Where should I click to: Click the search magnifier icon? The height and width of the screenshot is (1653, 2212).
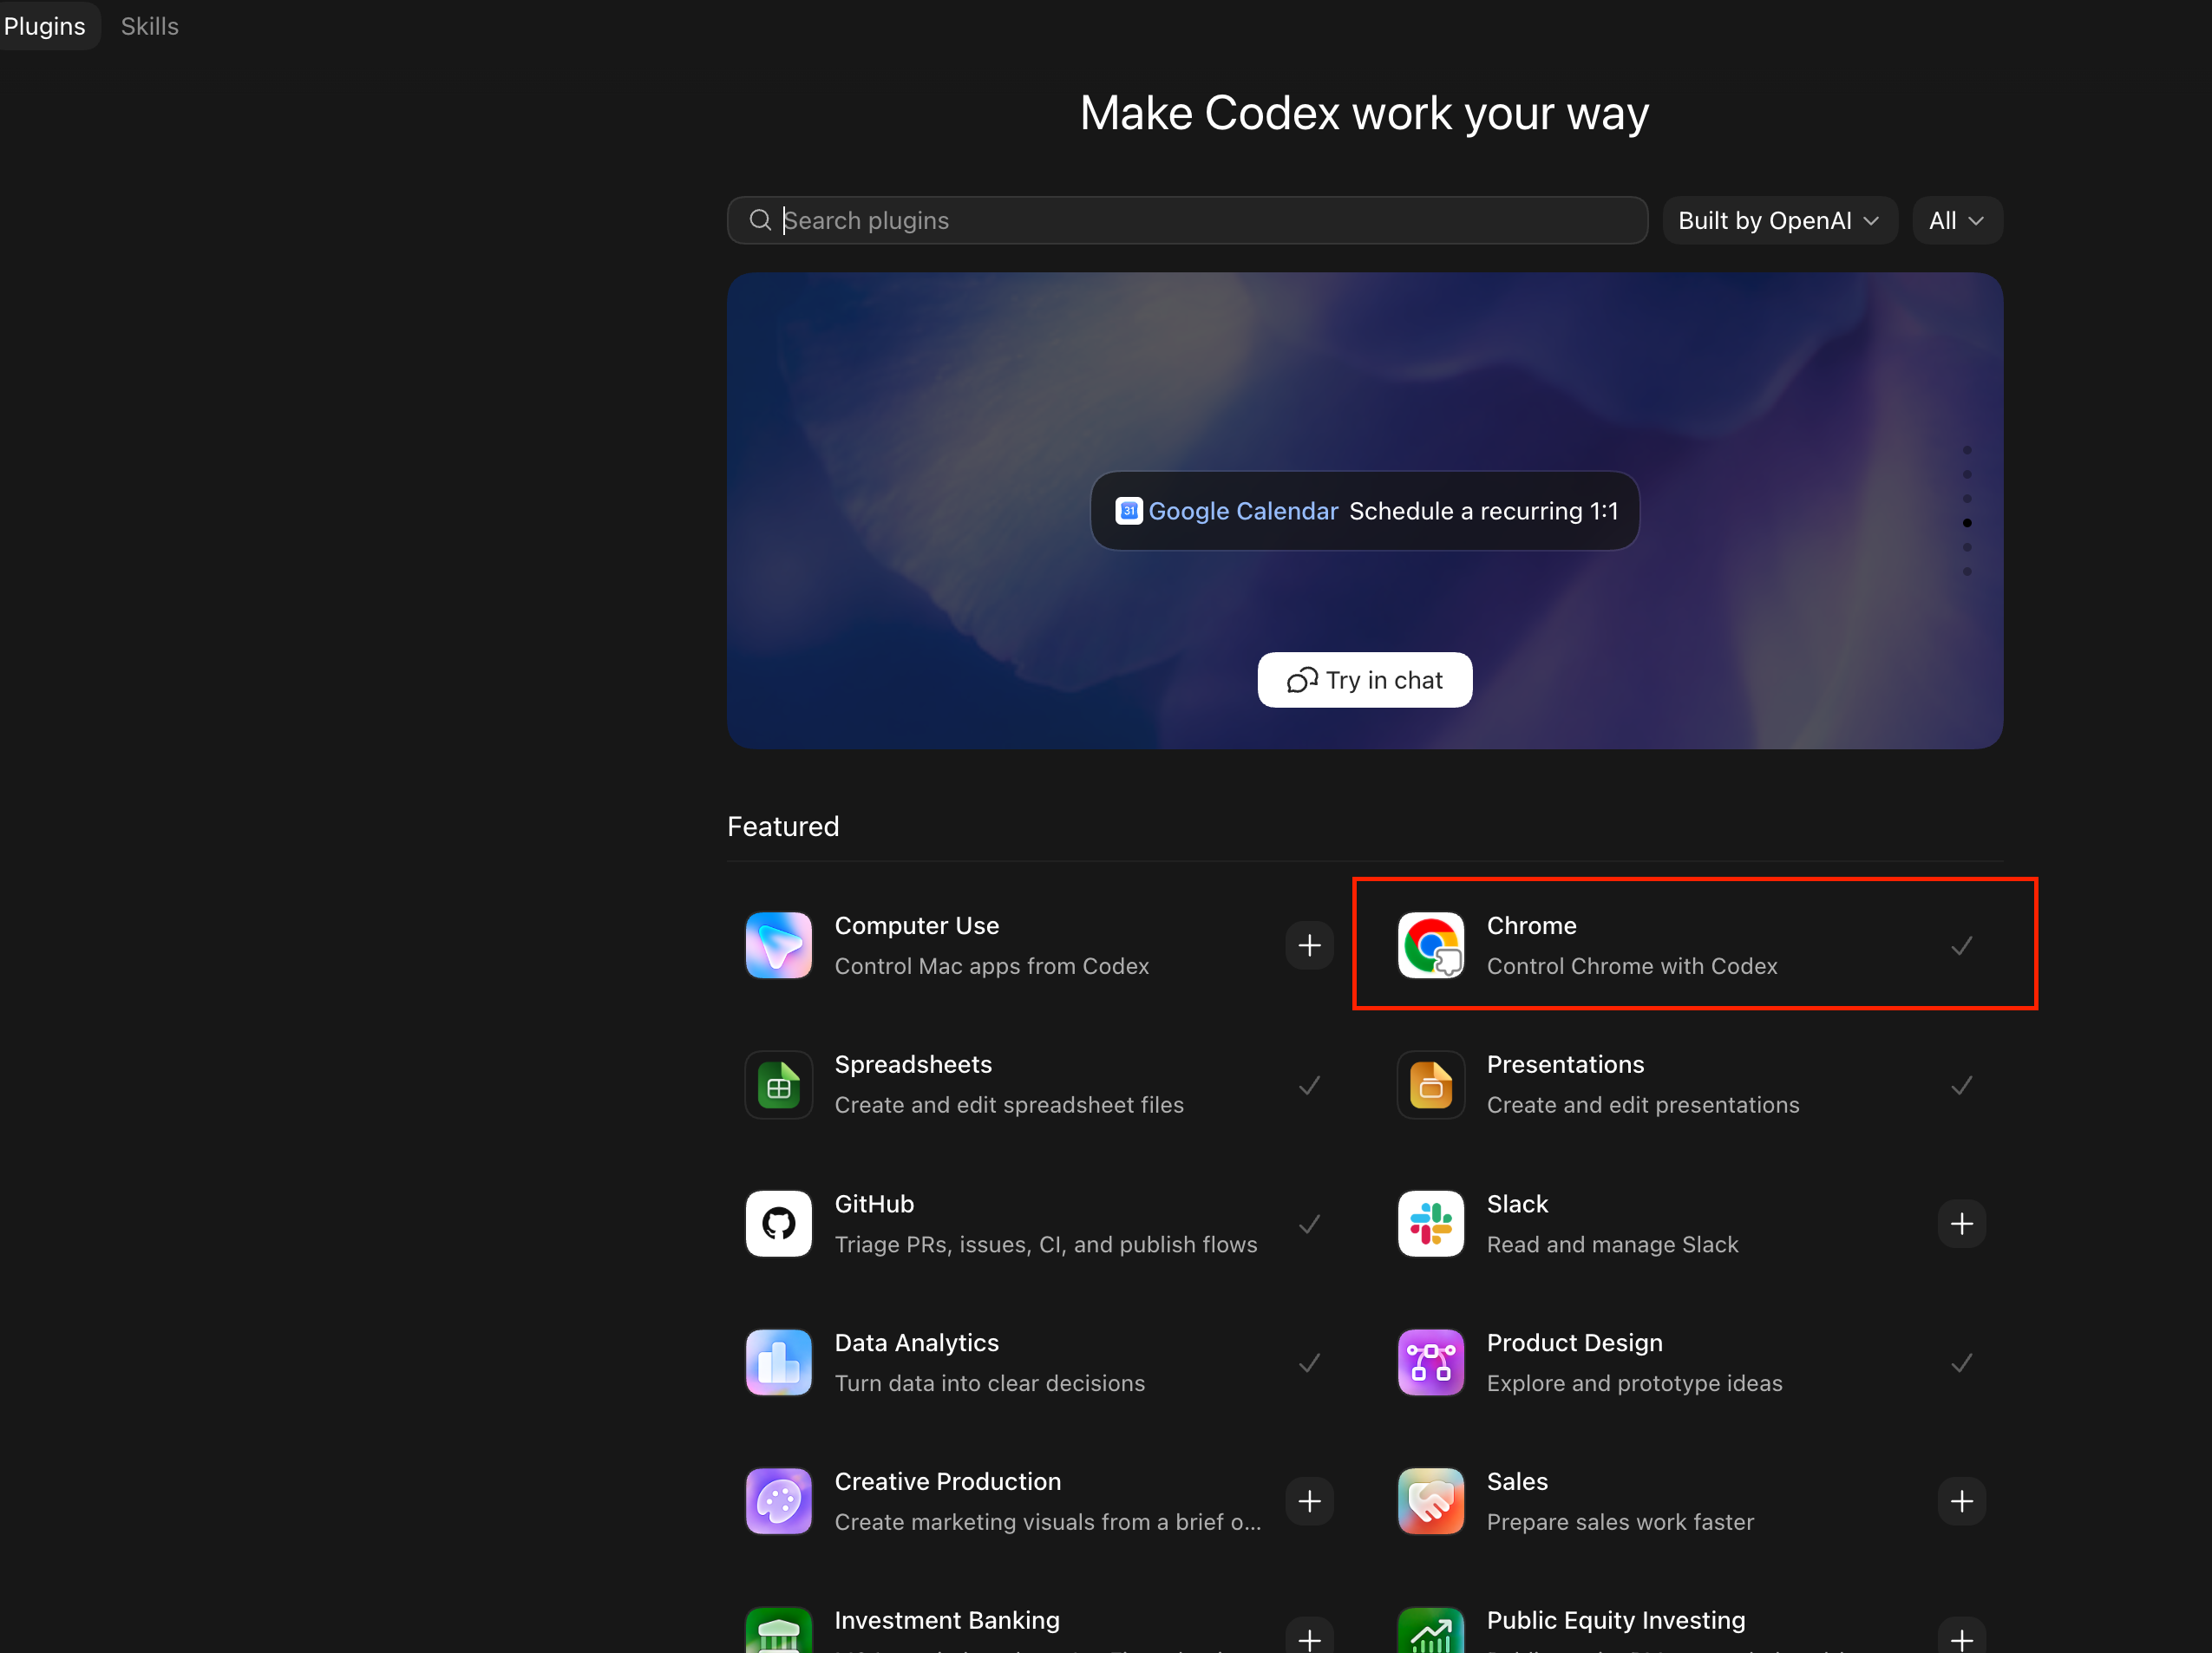pyautogui.click(x=760, y=220)
